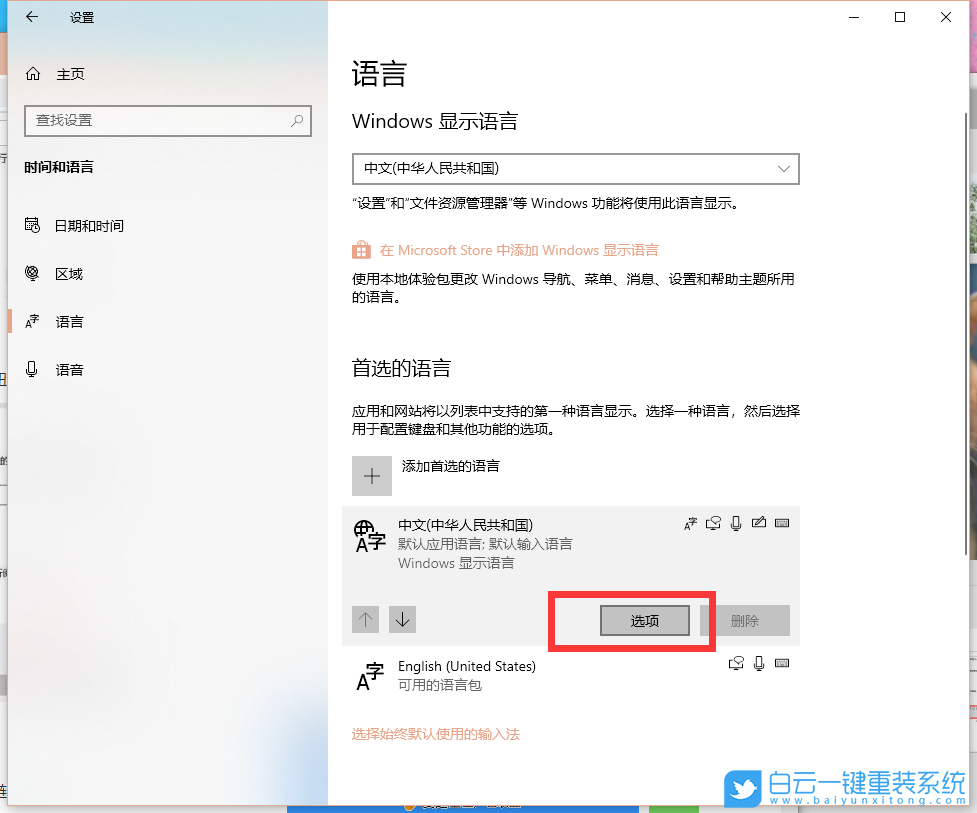Open the Windows 显示语言 dropdown
Viewport: 977px width, 813px height.
tap(575, 168)
